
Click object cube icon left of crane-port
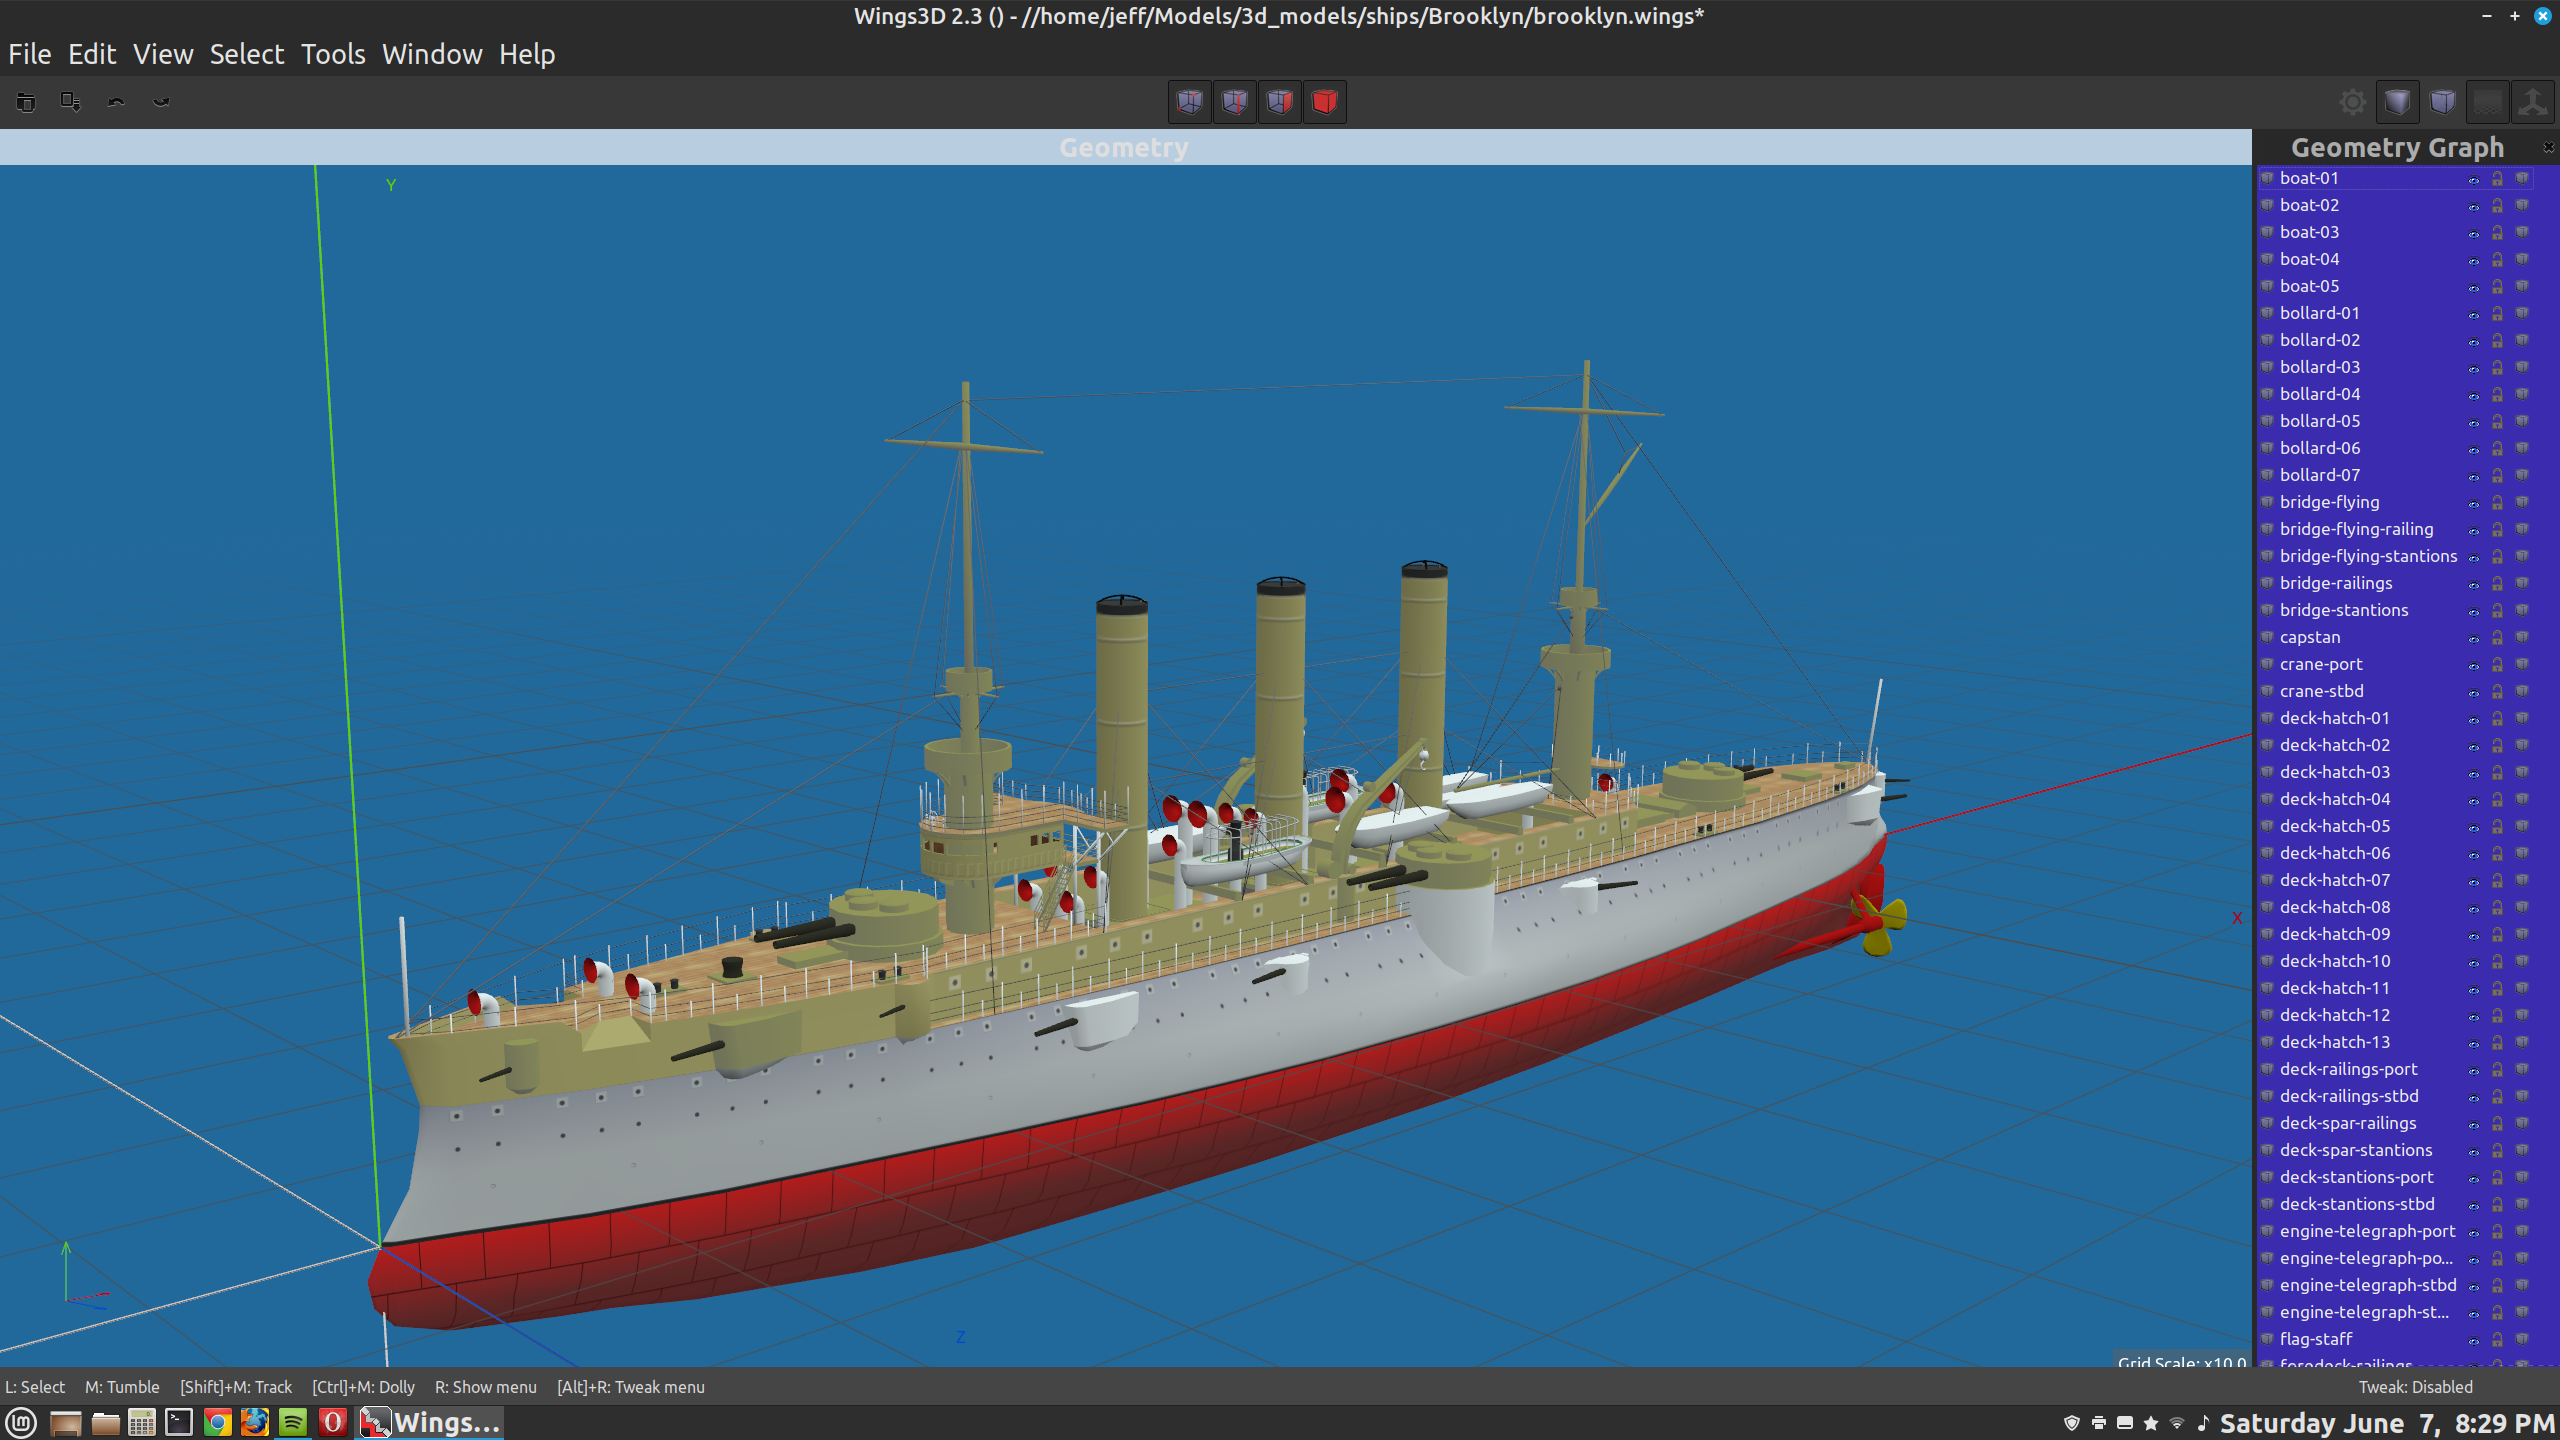click(x=2268, y=664)
